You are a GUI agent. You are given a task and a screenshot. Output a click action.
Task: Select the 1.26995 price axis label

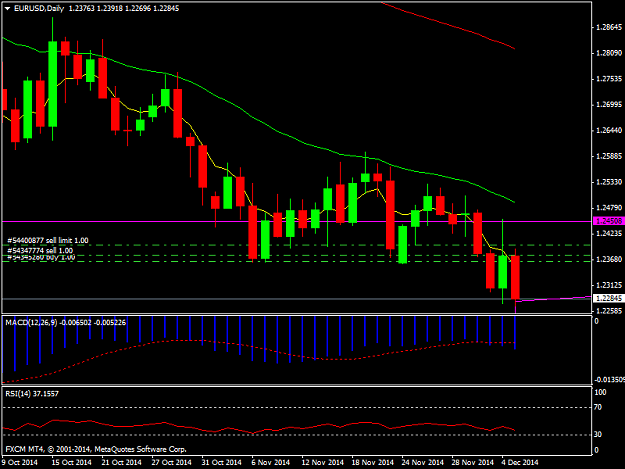(x=609, y=104)
